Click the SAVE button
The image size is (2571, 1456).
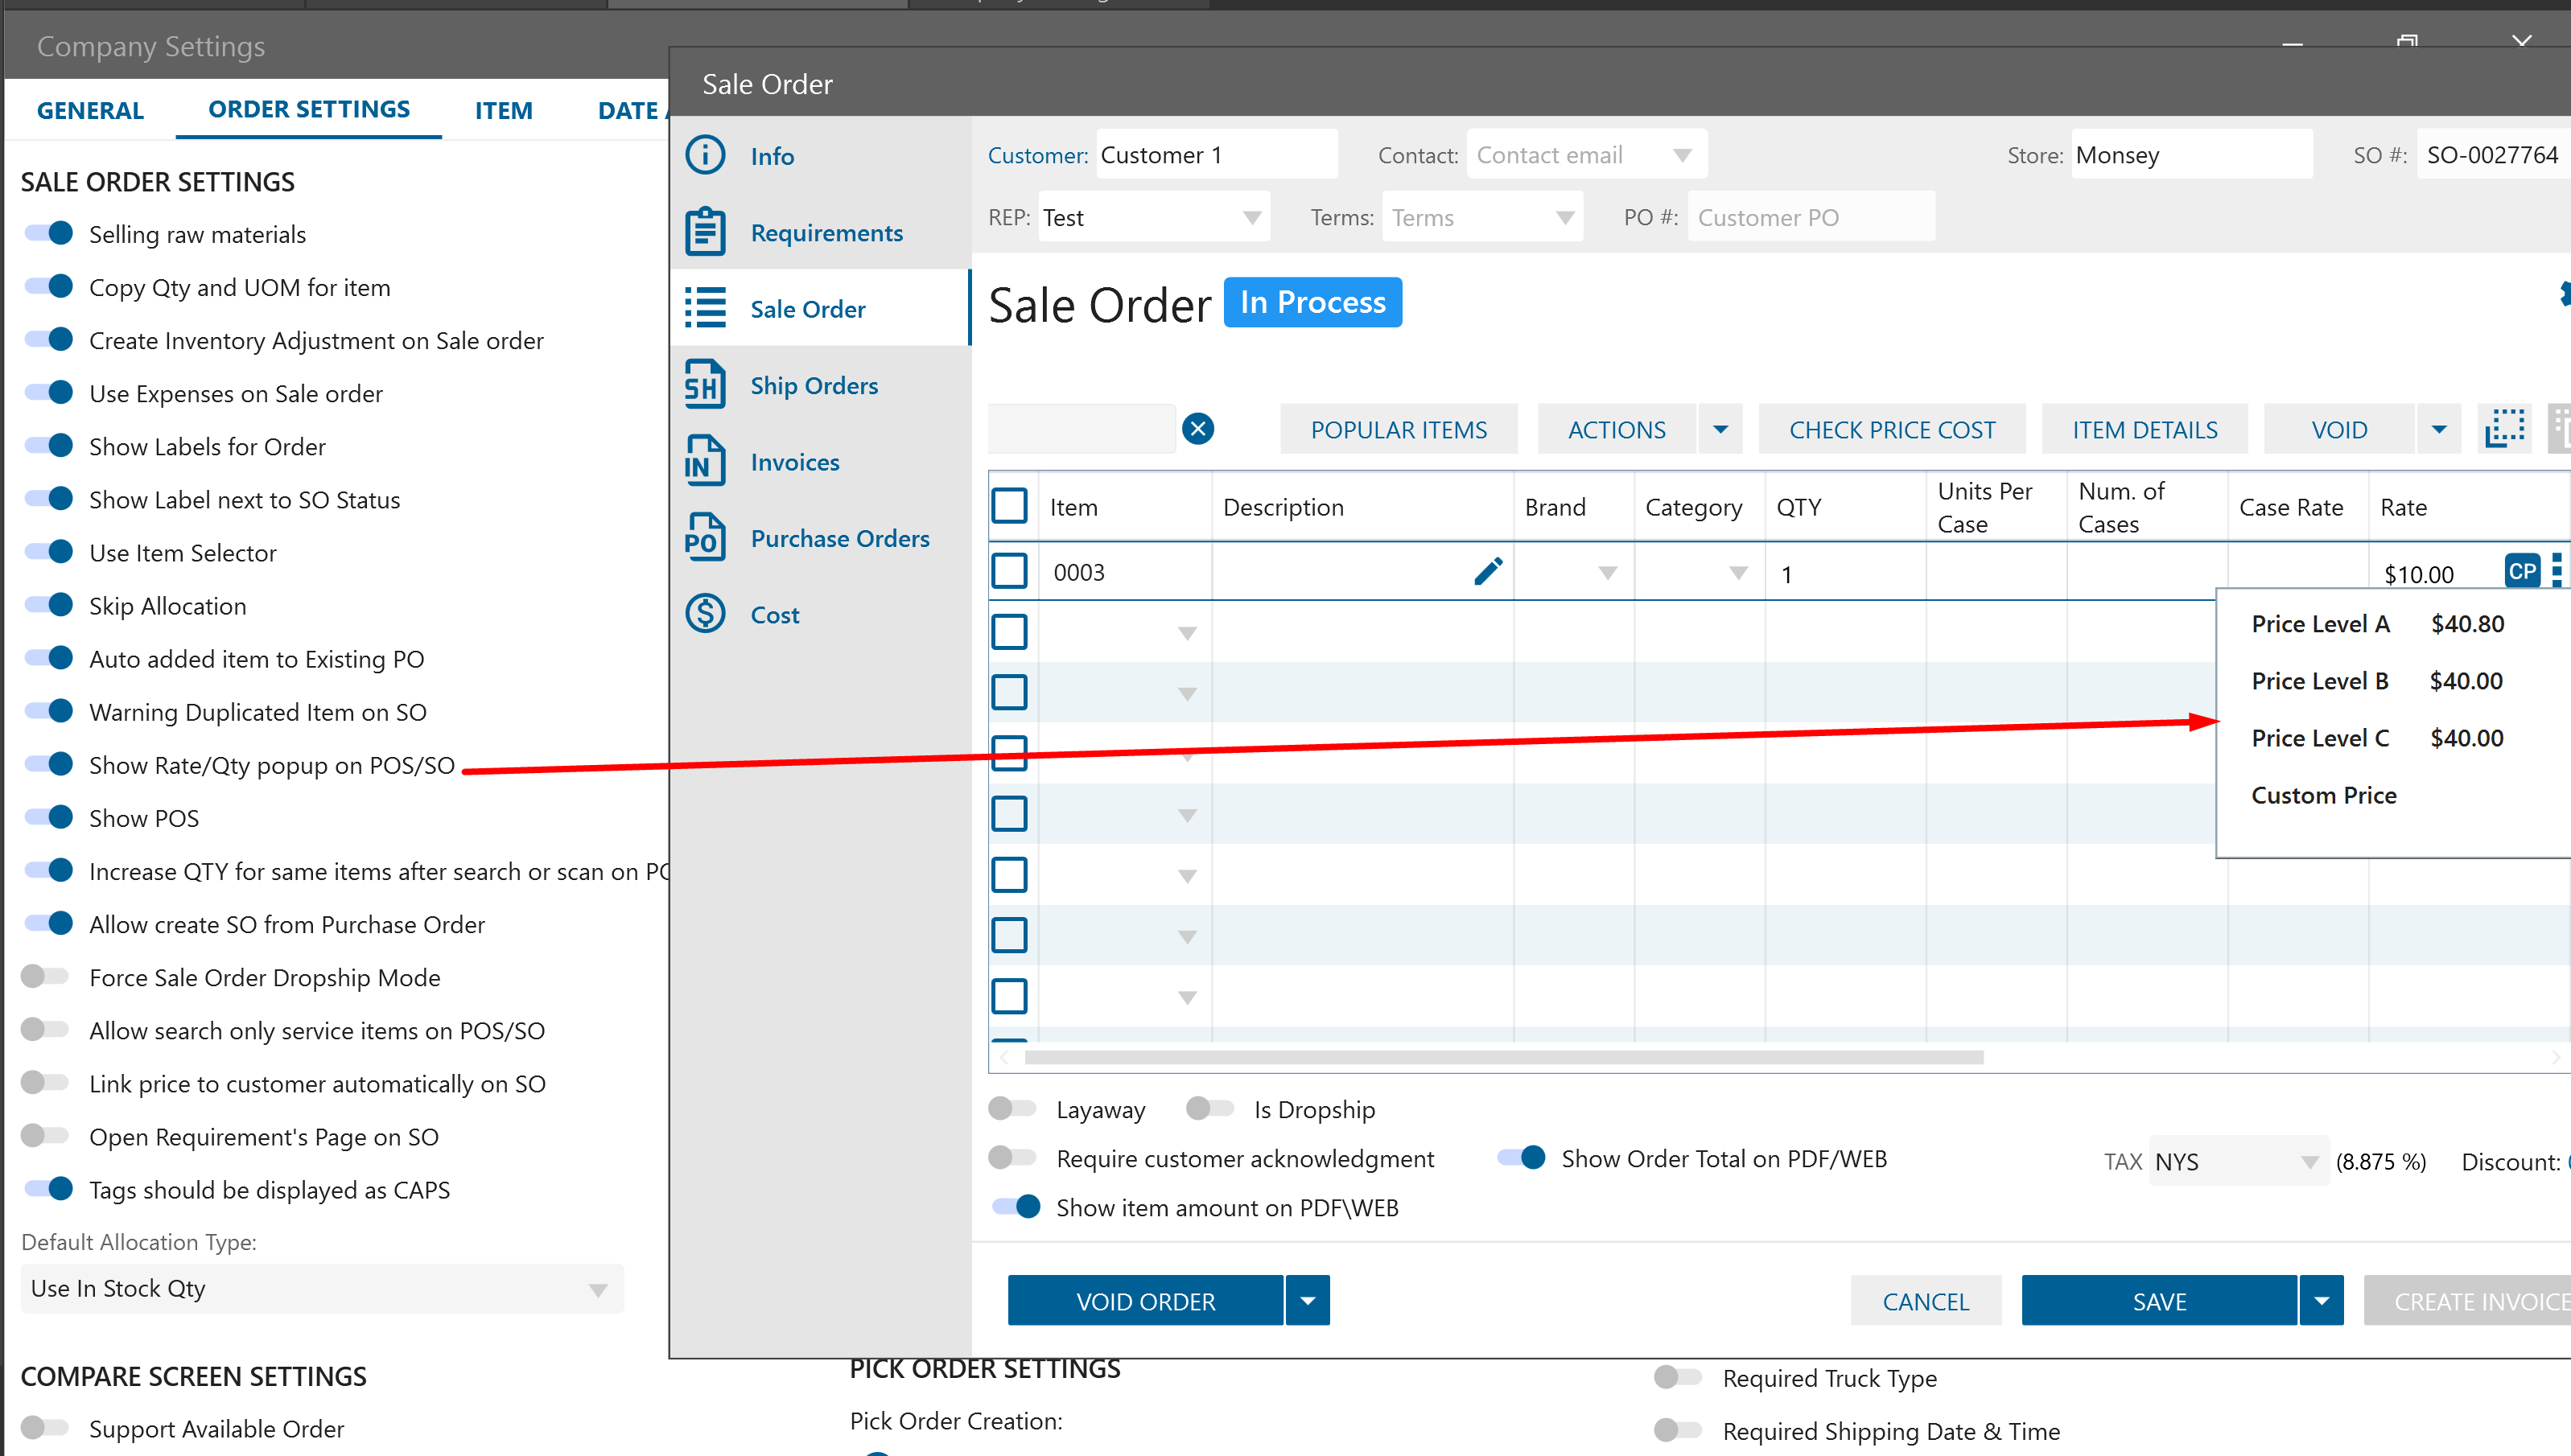pyautogui.click(x=2158, y=1301)
